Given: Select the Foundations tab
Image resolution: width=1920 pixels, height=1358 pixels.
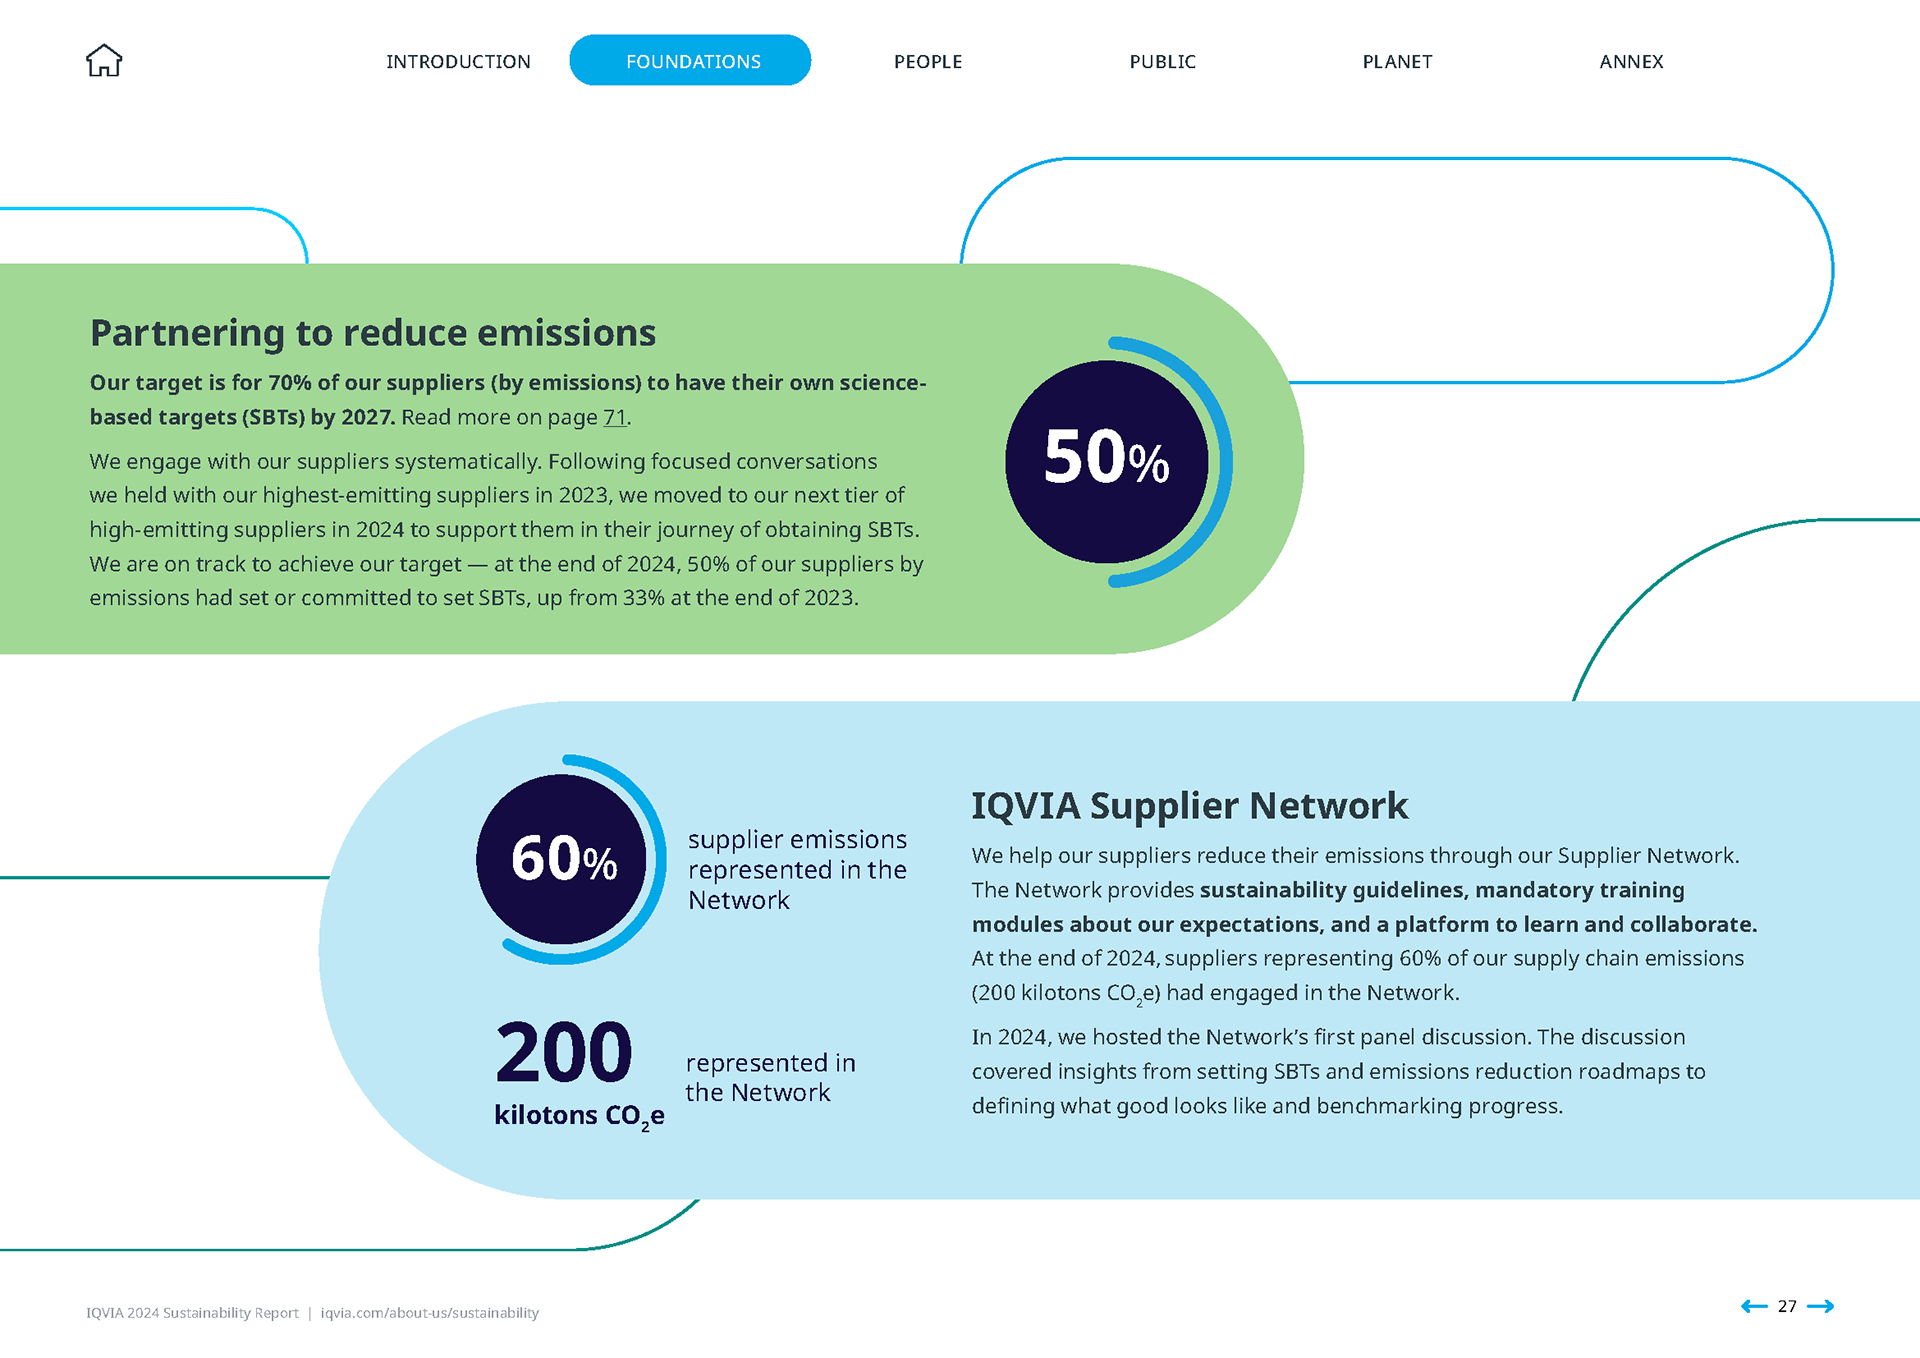Looking at the screenshot, I should pos(690,60).
